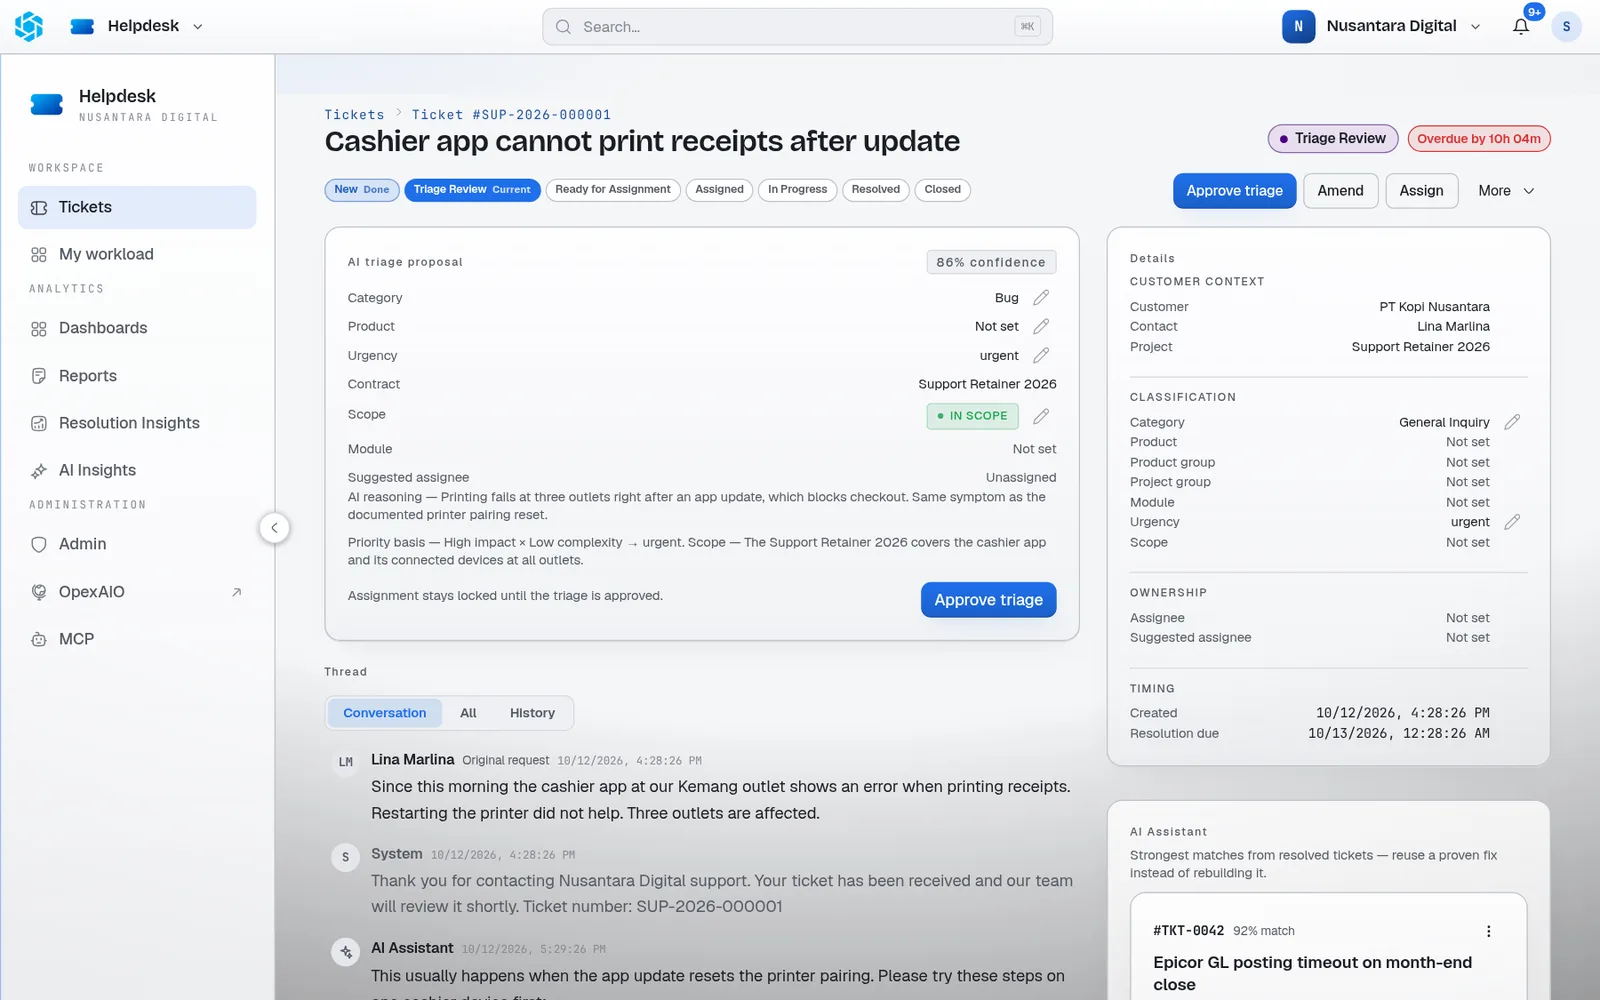Click the S user avatar
1600x1000 pixels.
pos(1566,27)
